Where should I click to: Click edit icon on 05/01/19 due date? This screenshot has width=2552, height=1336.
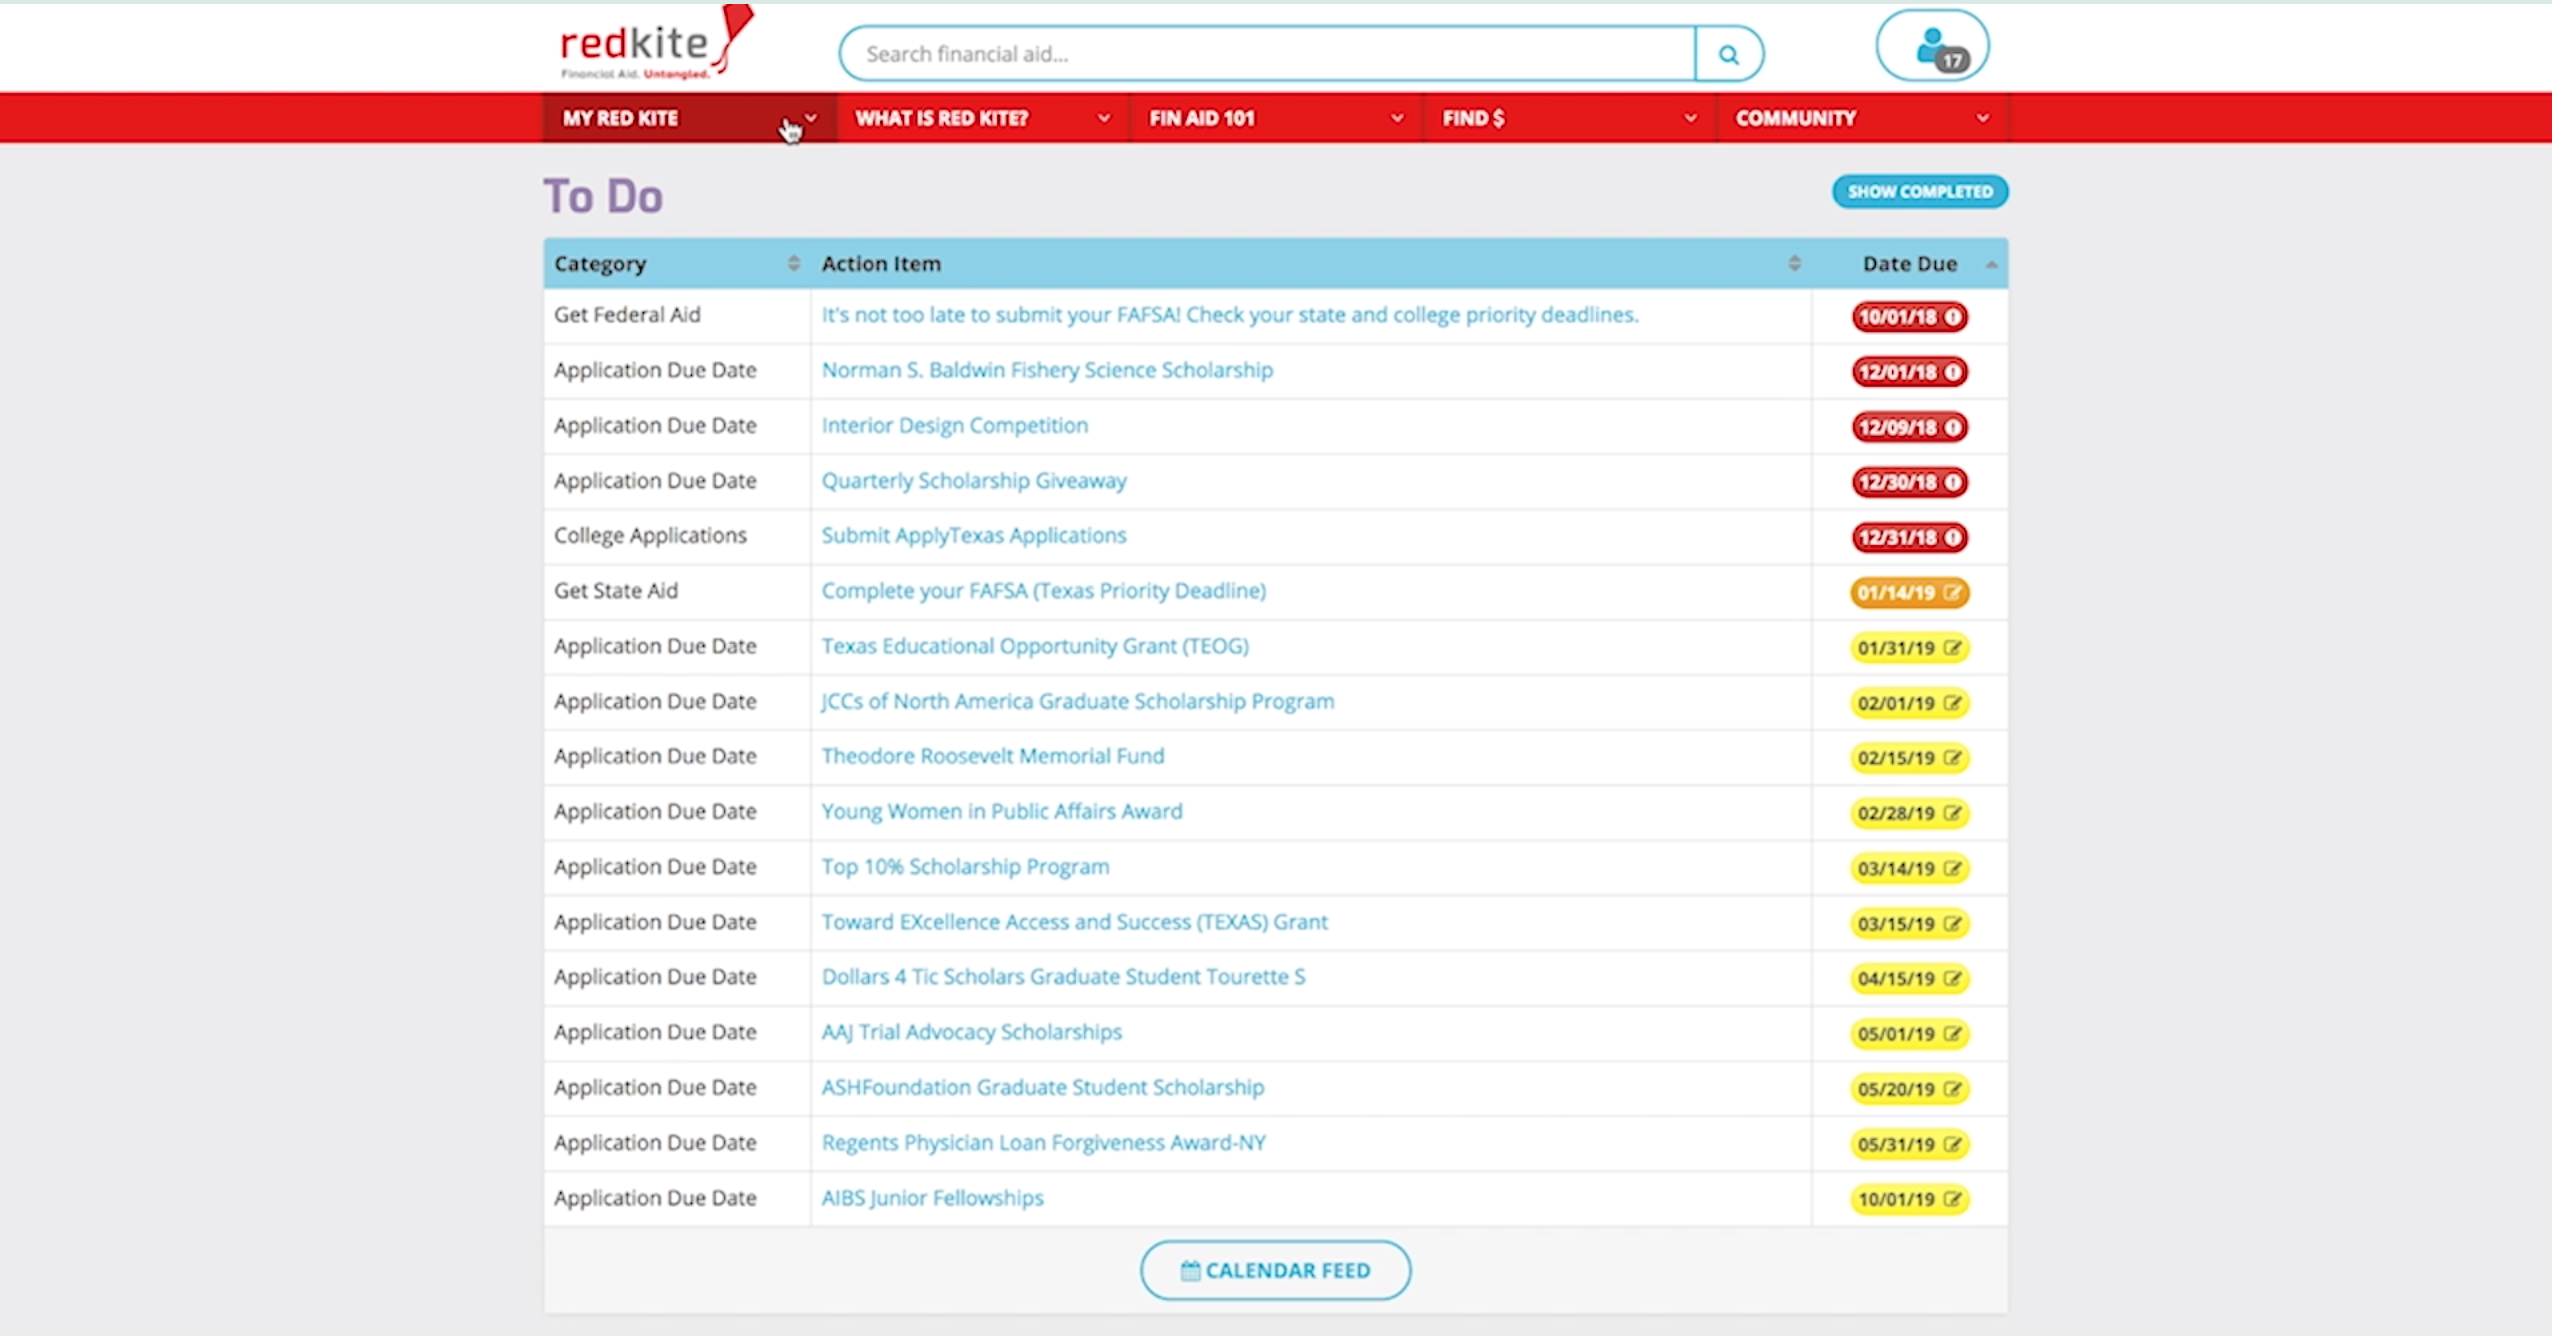tap(1952, 1034)
